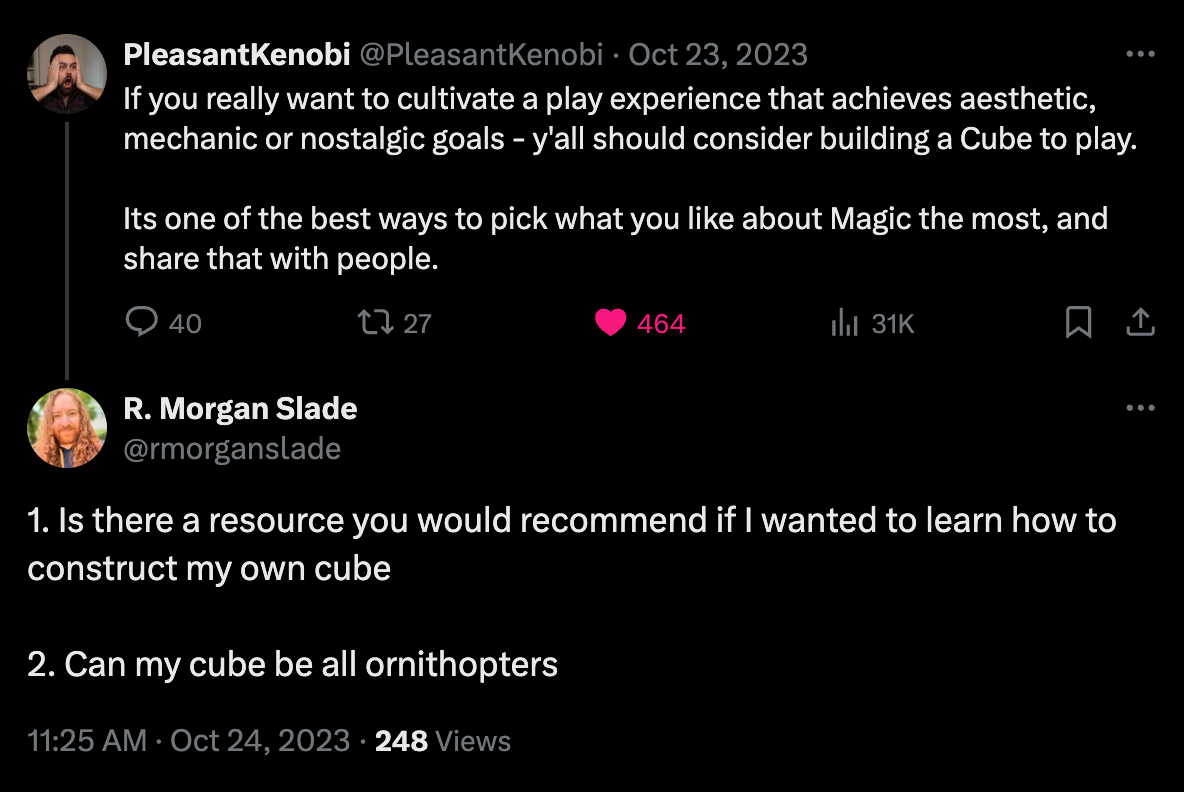The height and width of the screenshot is (792, 1184).
Task: Click the @rmorganslade handle
Action: [x=232, y=449]
